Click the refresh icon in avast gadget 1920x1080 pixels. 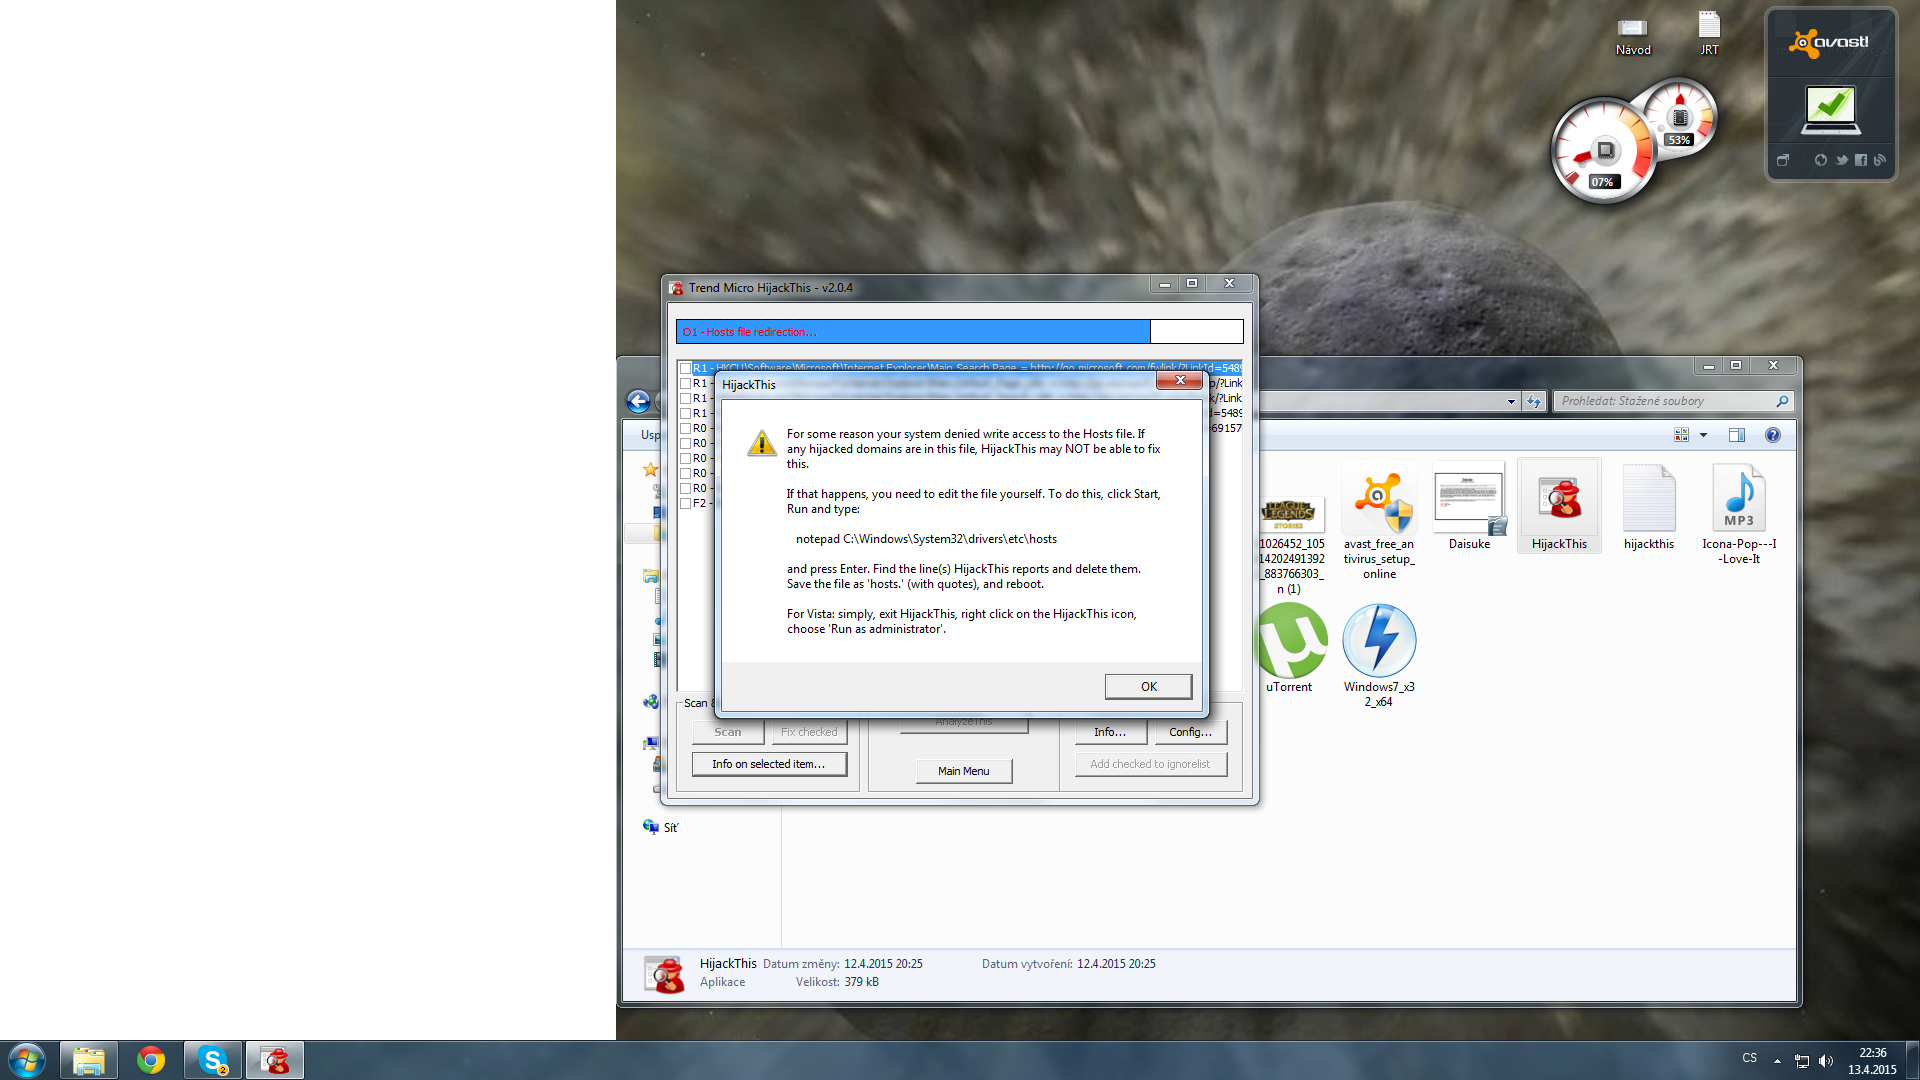(x=1820, y=160)
